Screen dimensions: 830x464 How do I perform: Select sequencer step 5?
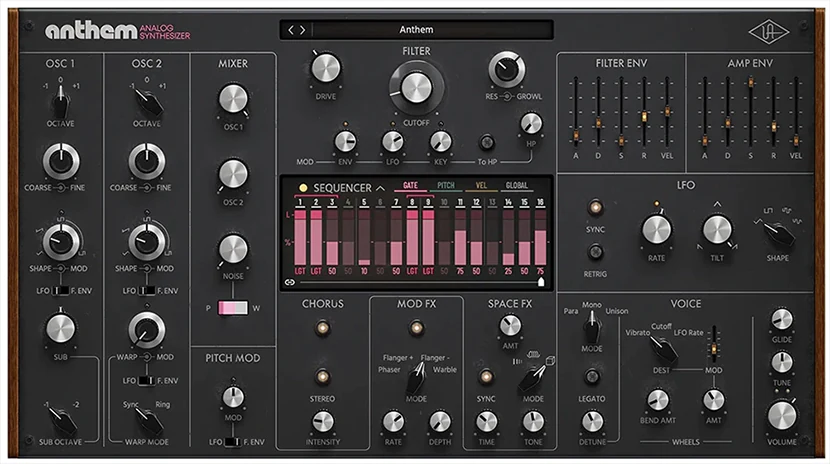364,202
